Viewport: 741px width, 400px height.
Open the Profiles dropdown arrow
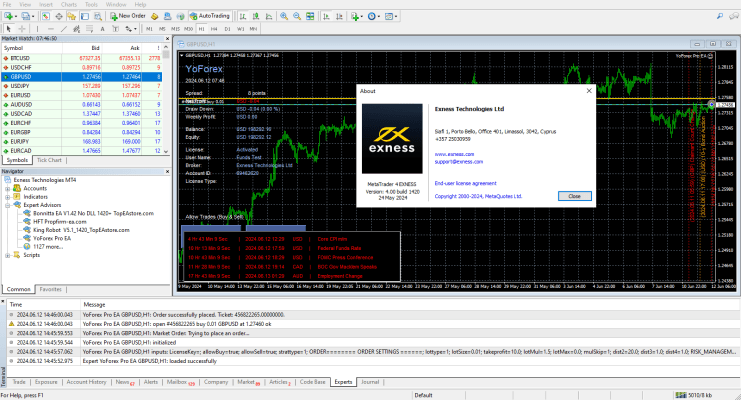[x=33, y=16]
